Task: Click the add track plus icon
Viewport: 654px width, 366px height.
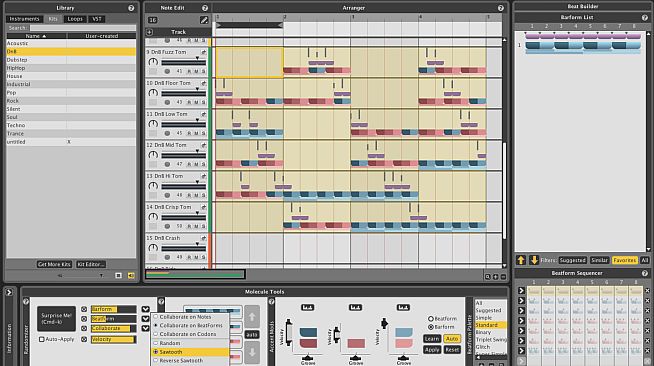Action: pyautogui.click(x=150, y=32)
